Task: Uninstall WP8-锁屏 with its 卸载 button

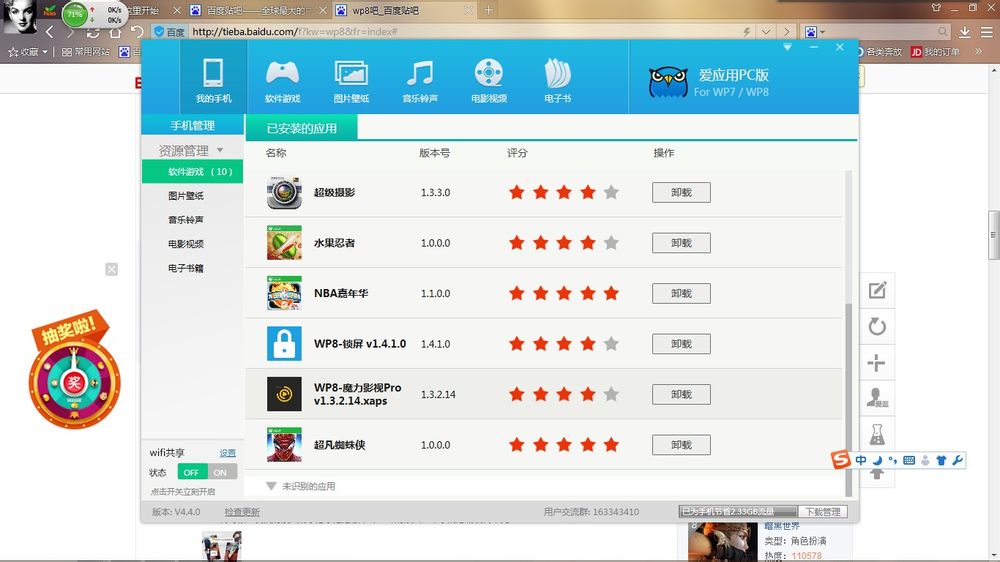Action: [x=681, y=344]
